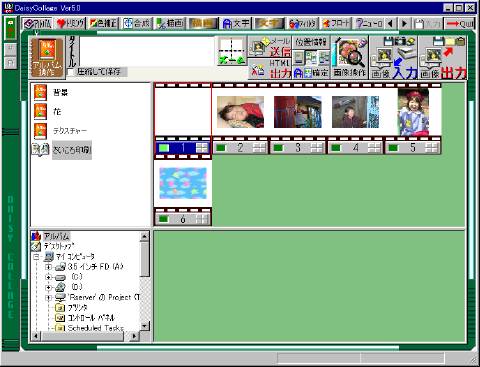Click the Quit button
This screenshot has width=480, height=367.
point(460,24)
